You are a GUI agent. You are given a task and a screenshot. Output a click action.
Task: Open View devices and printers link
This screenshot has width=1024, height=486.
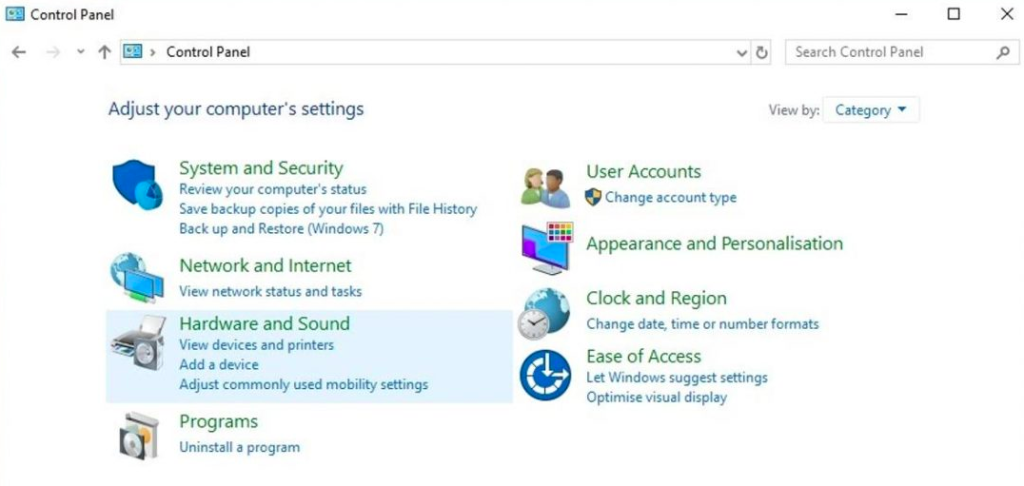point(257,344)
